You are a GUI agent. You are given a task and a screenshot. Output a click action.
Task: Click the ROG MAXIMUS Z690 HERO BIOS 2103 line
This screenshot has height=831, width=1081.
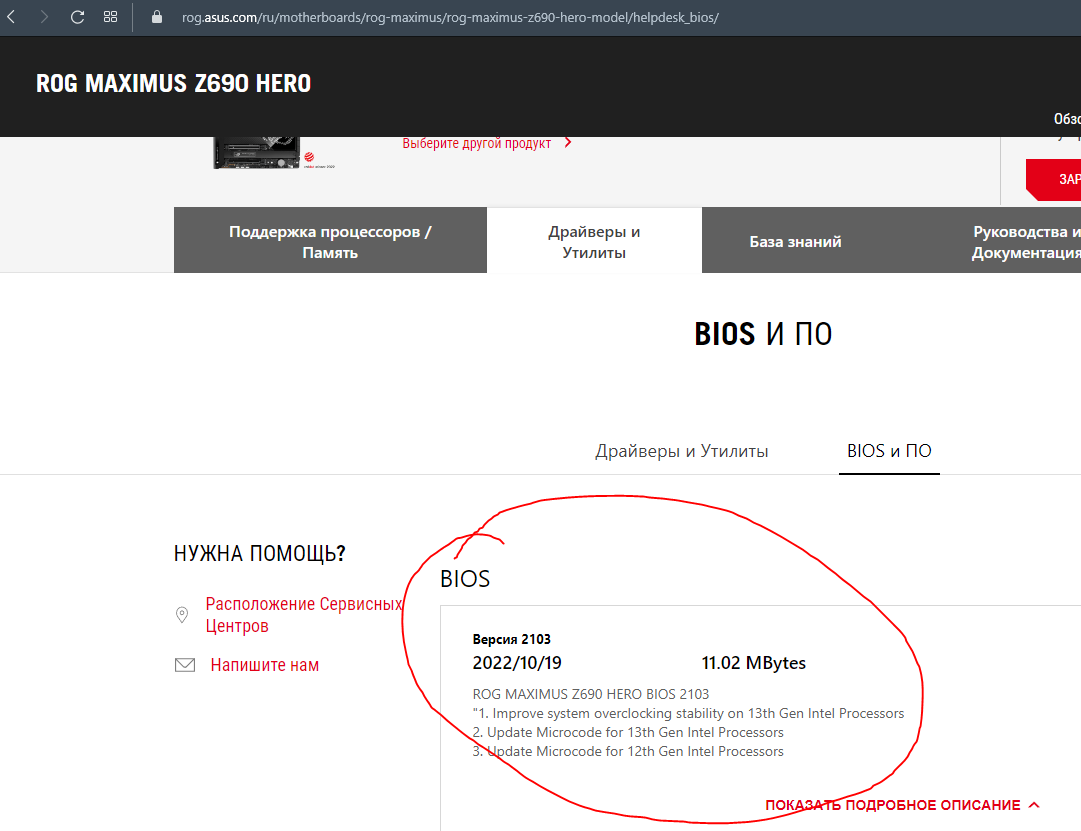pos(591,694)
